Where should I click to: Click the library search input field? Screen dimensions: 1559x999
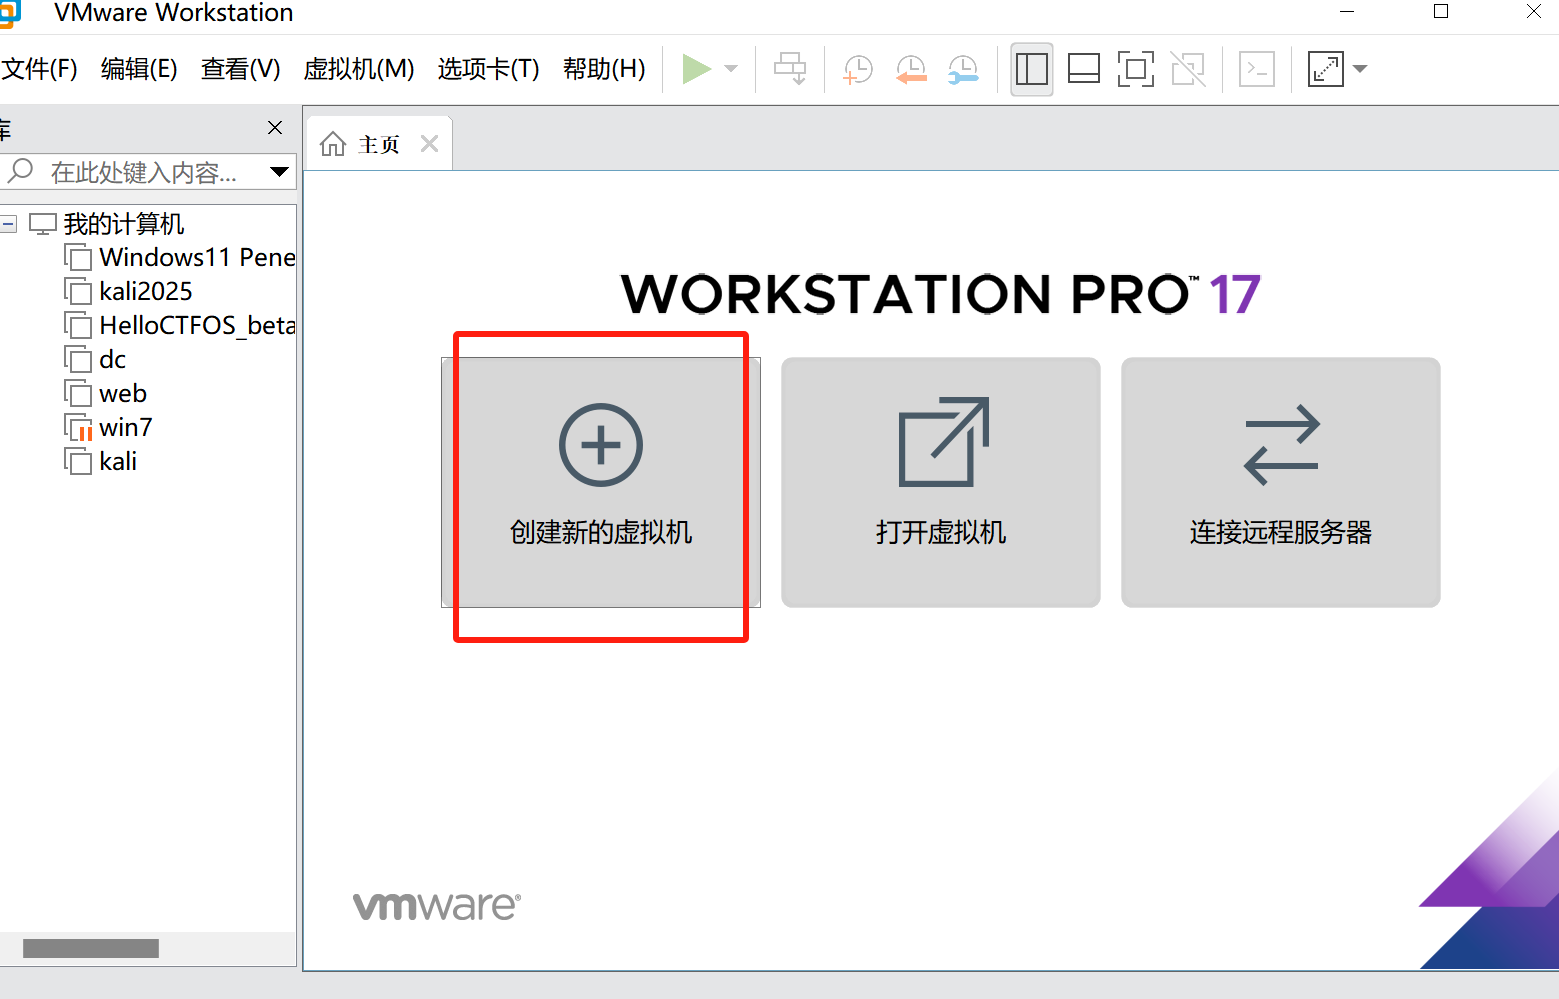coord(140,171)
